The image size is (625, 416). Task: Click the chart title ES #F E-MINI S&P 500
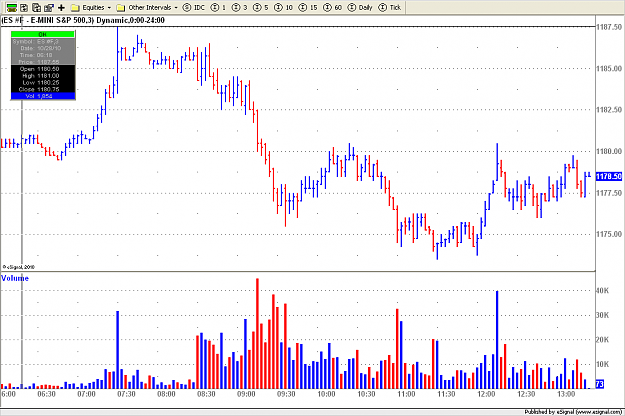83,20
